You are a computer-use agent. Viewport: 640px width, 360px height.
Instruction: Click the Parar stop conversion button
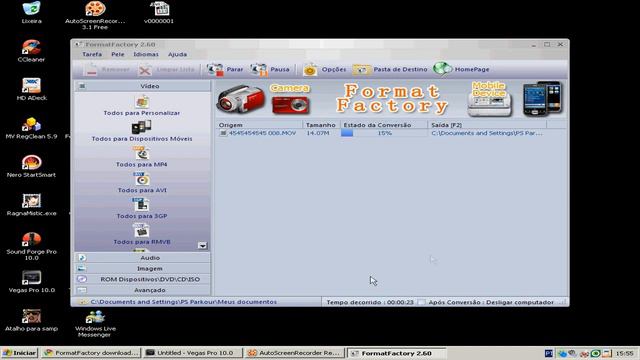pos(225,70)
